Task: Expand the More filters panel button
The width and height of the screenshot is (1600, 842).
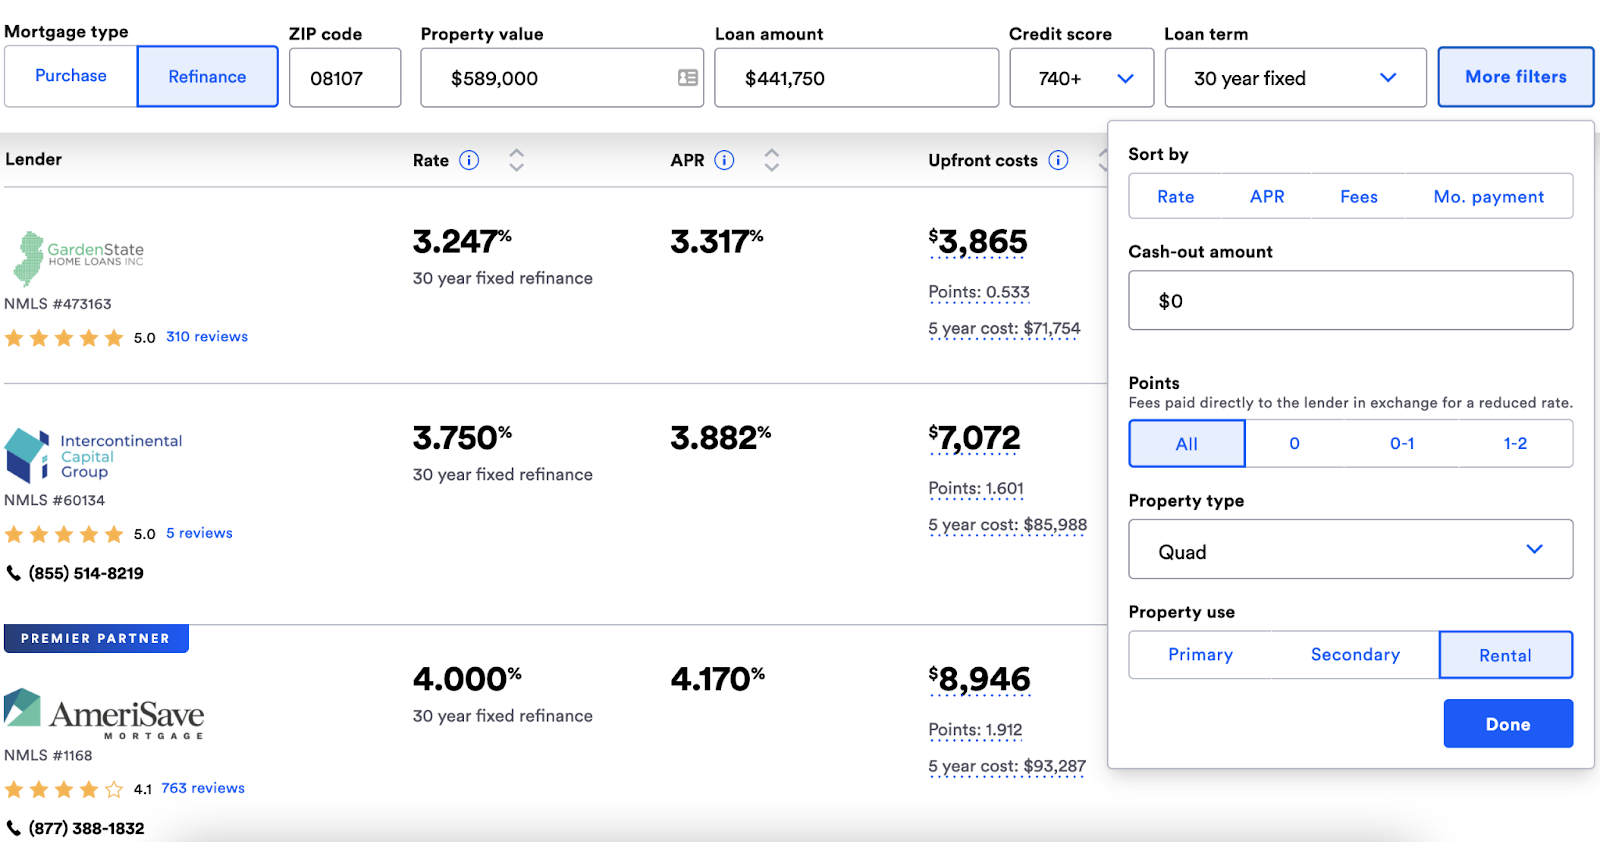Action: [x=1516, y=77]
